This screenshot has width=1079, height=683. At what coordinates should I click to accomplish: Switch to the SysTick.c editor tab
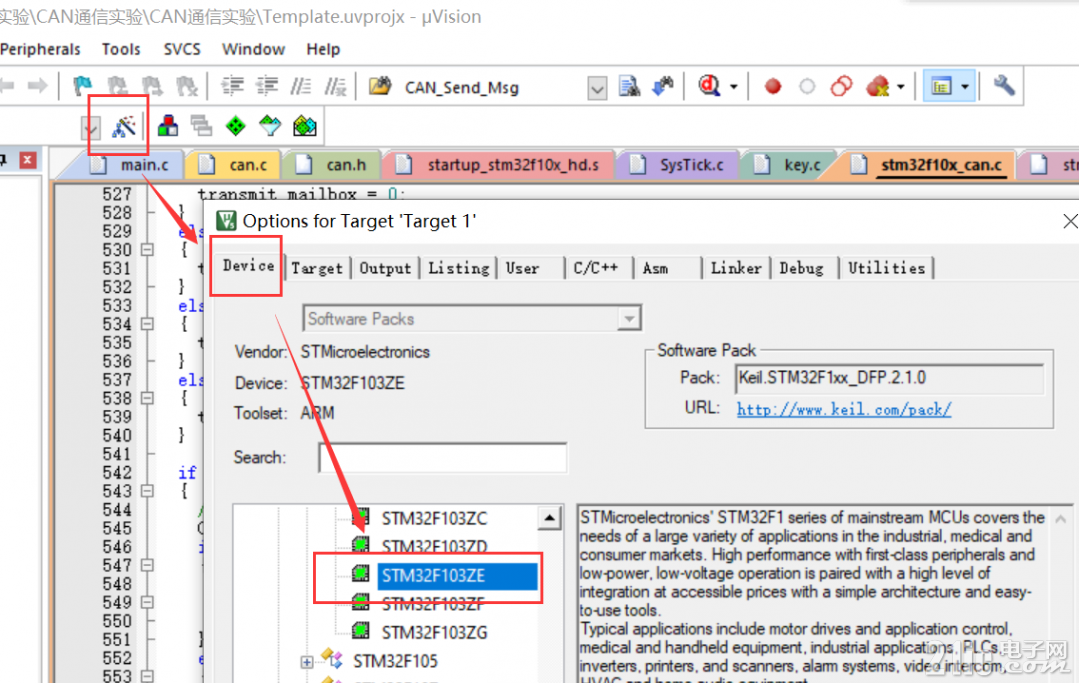679,165
